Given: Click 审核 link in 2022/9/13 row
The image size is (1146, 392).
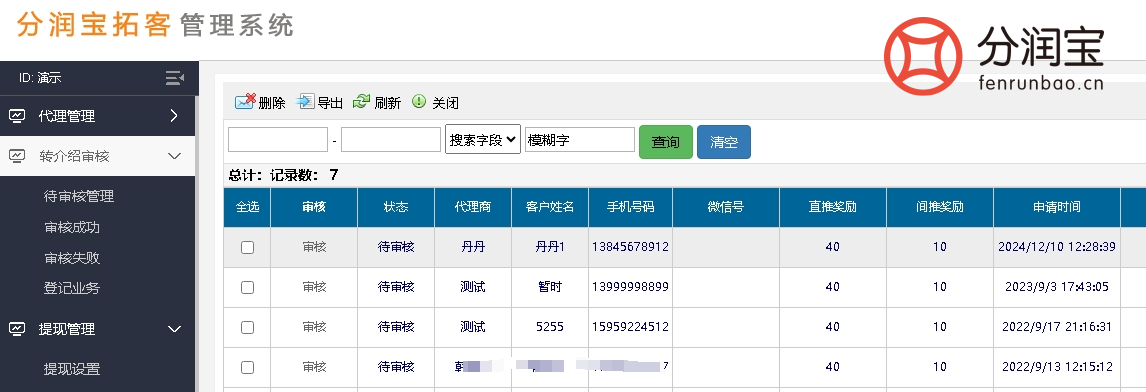Looking at the screenshot, I should pyautogui.click(x=314, y=366).
